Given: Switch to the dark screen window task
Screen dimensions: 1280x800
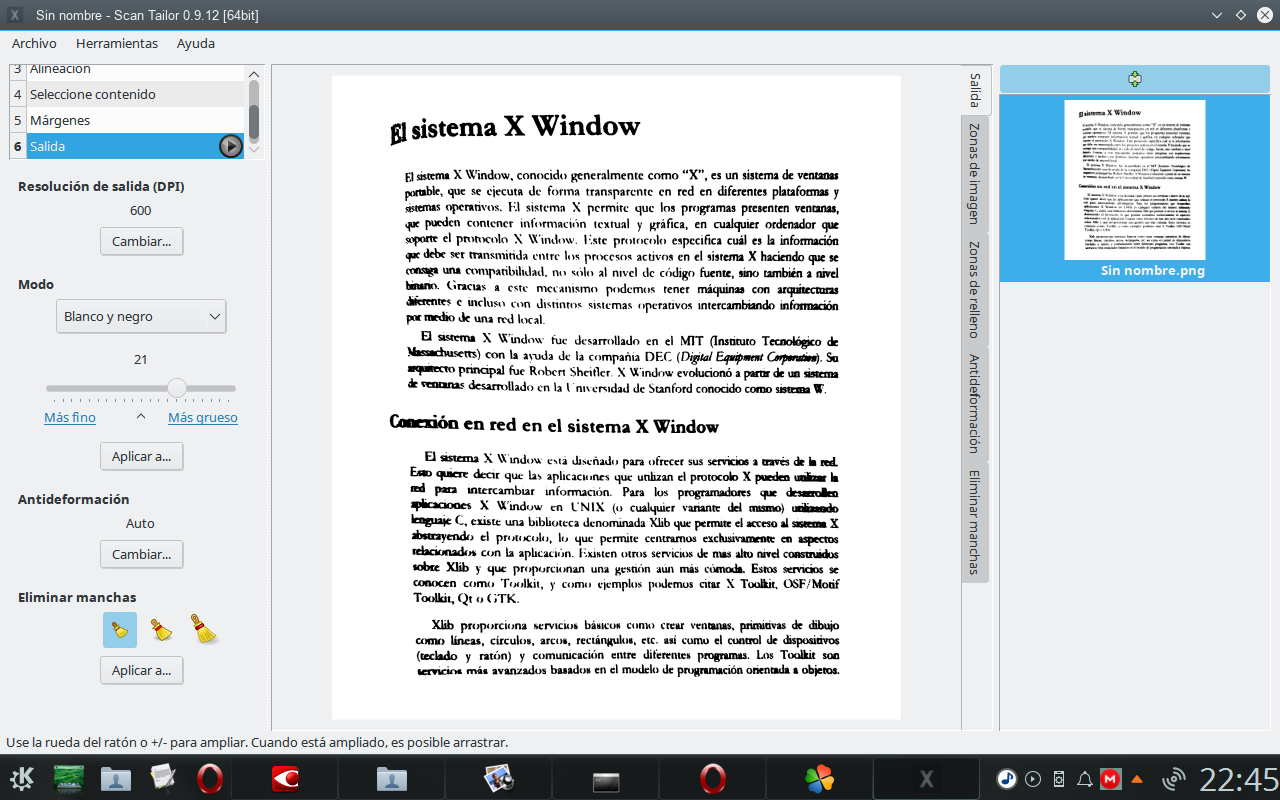Looking at the screenshot, I should coord(606,778).
